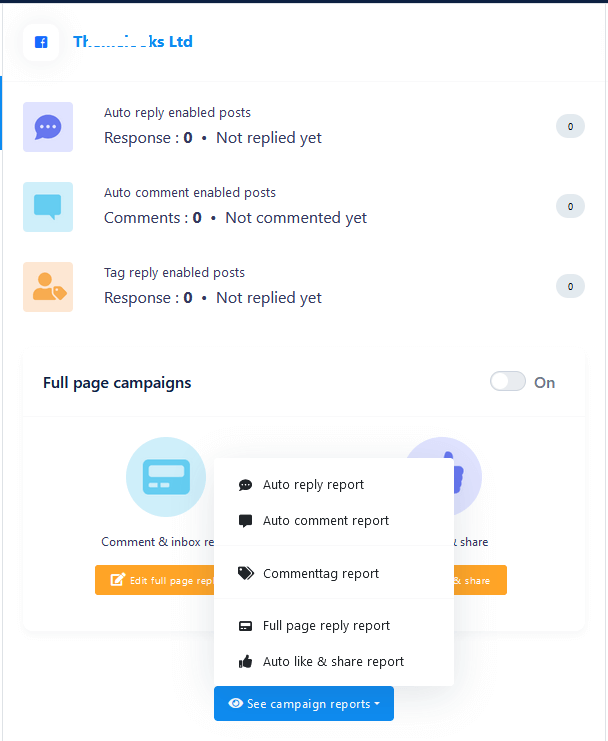Click the auto comment speech icon
The width and height of the screenshot is (608, 741).
pos(48,207)
